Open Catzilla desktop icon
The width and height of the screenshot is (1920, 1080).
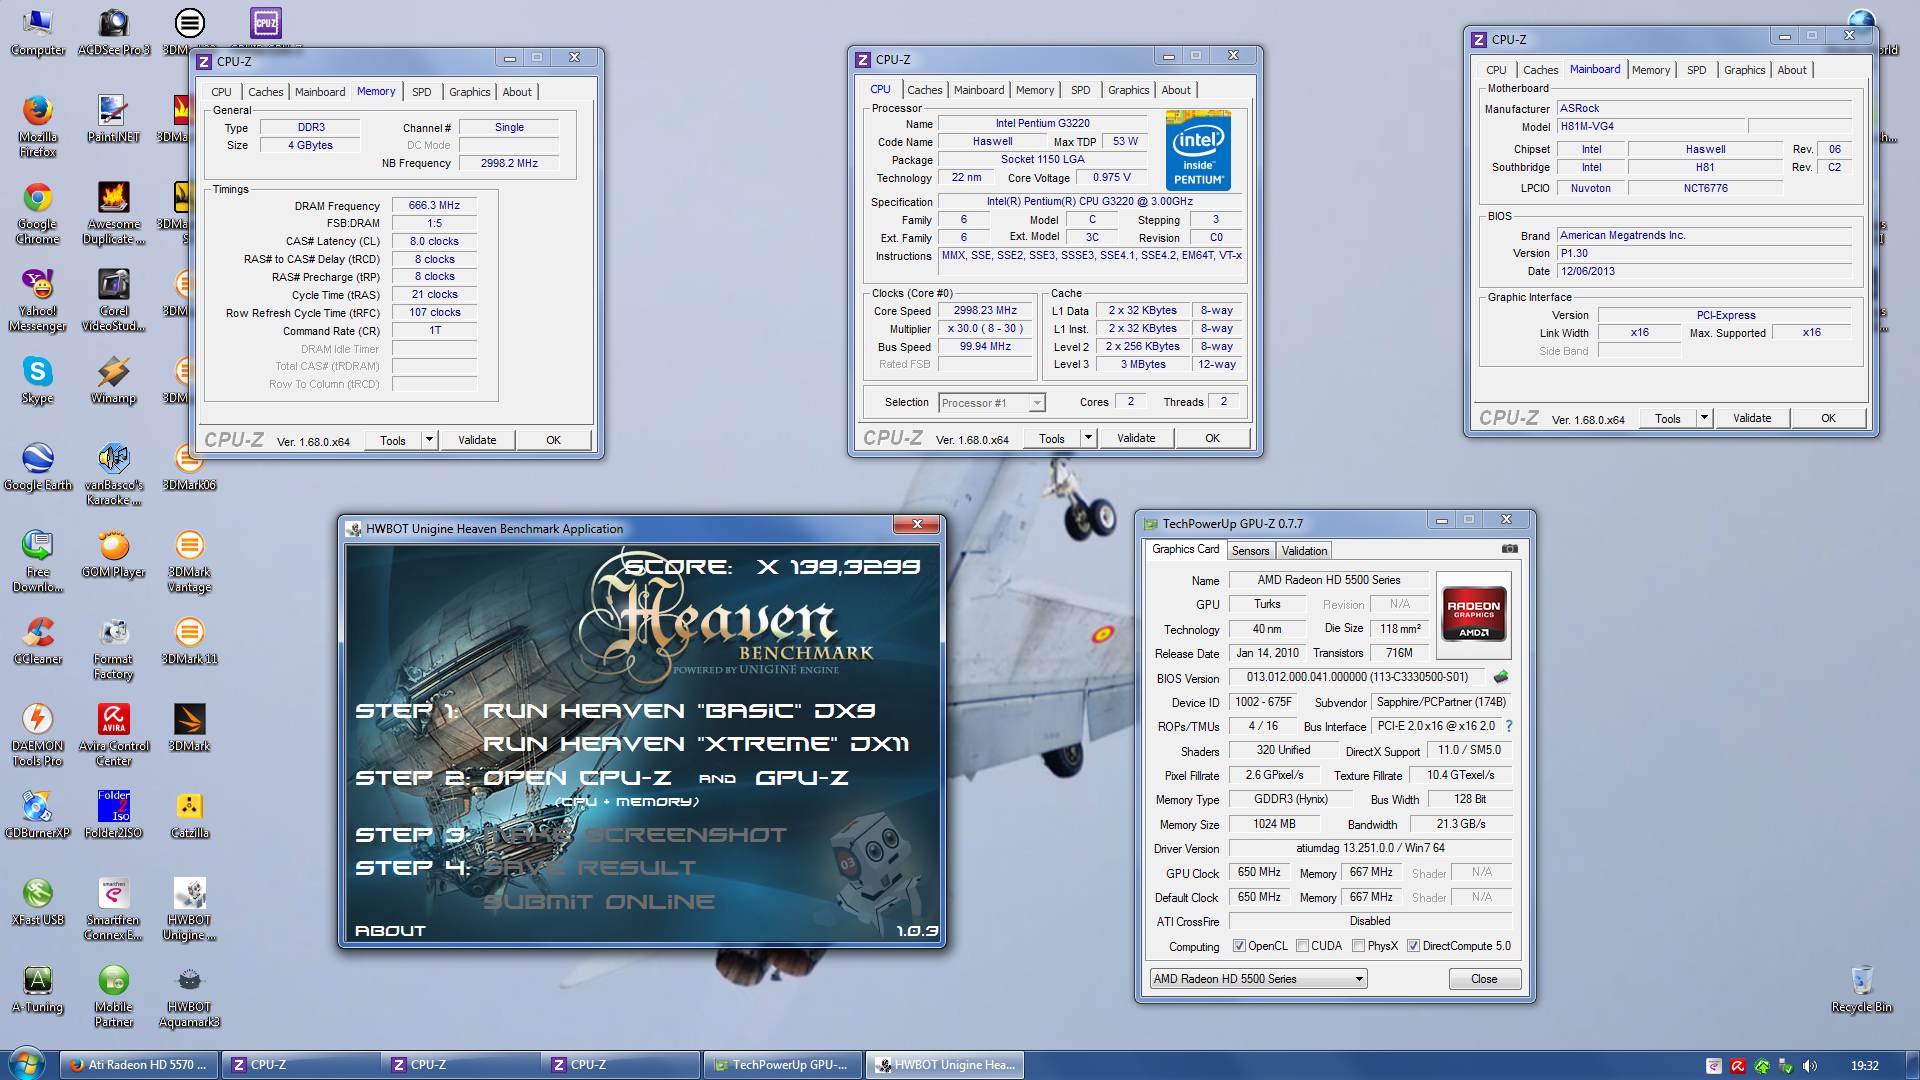pyautogui.click(x=189, y=814)
